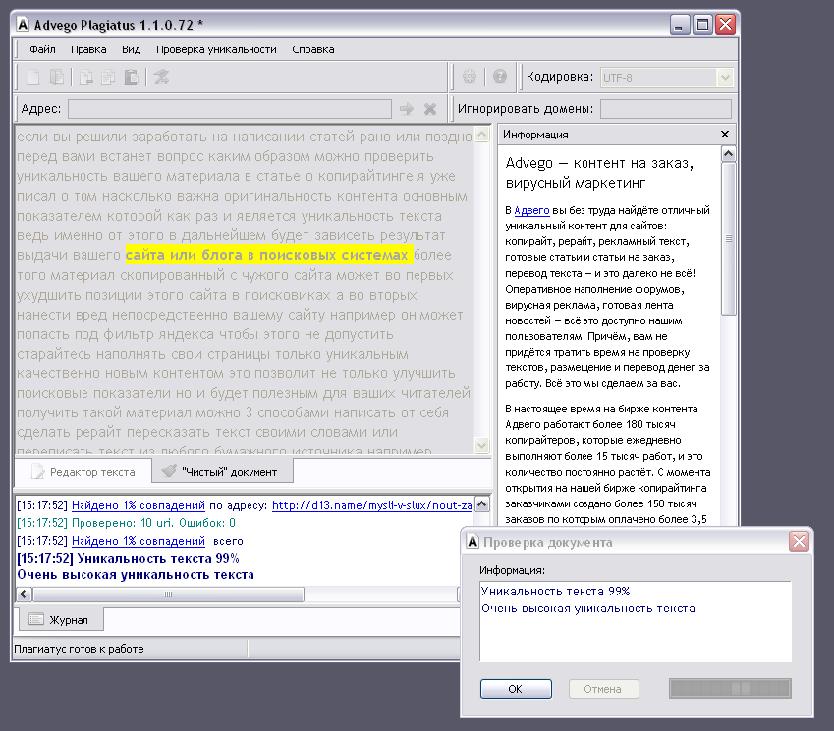Select the Журнал tab

point(61,620)
